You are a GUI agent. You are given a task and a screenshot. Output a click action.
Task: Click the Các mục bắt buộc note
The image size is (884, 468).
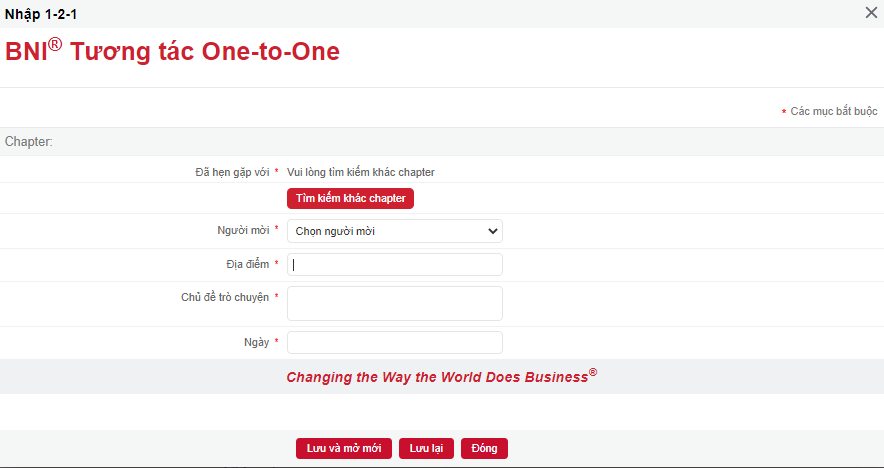tap(833, 111)
